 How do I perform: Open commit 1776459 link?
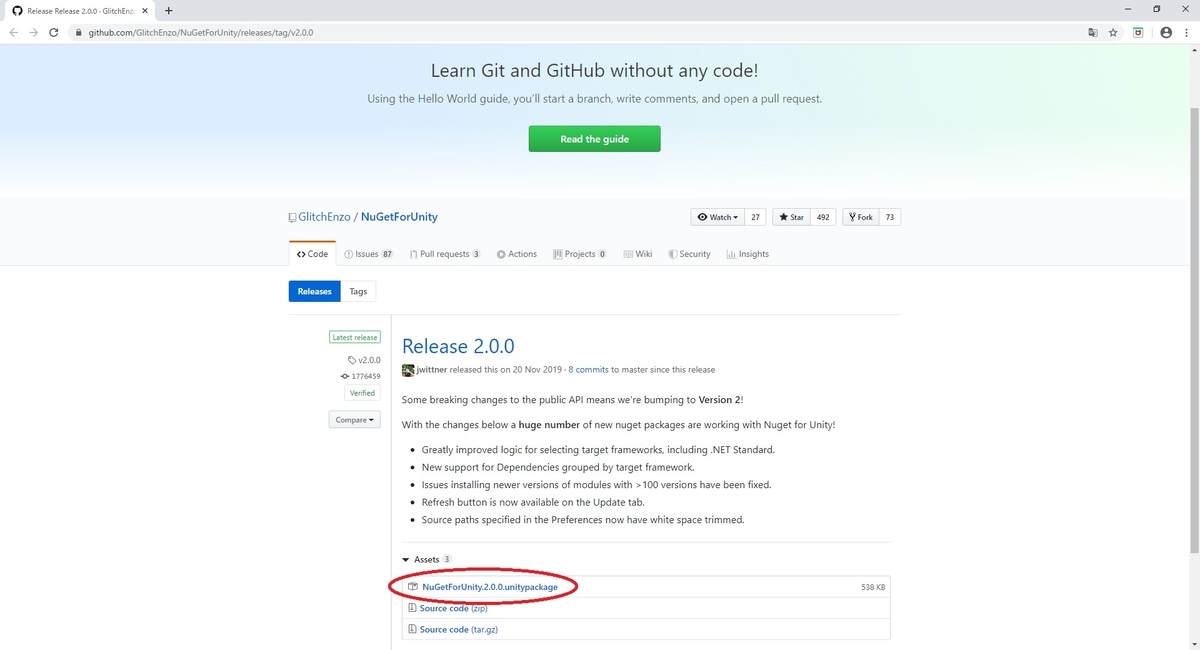(x=360, y=376)
